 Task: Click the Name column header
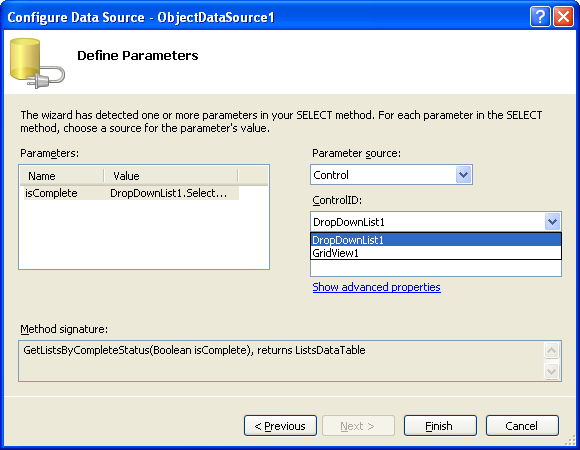pos(62,176)
